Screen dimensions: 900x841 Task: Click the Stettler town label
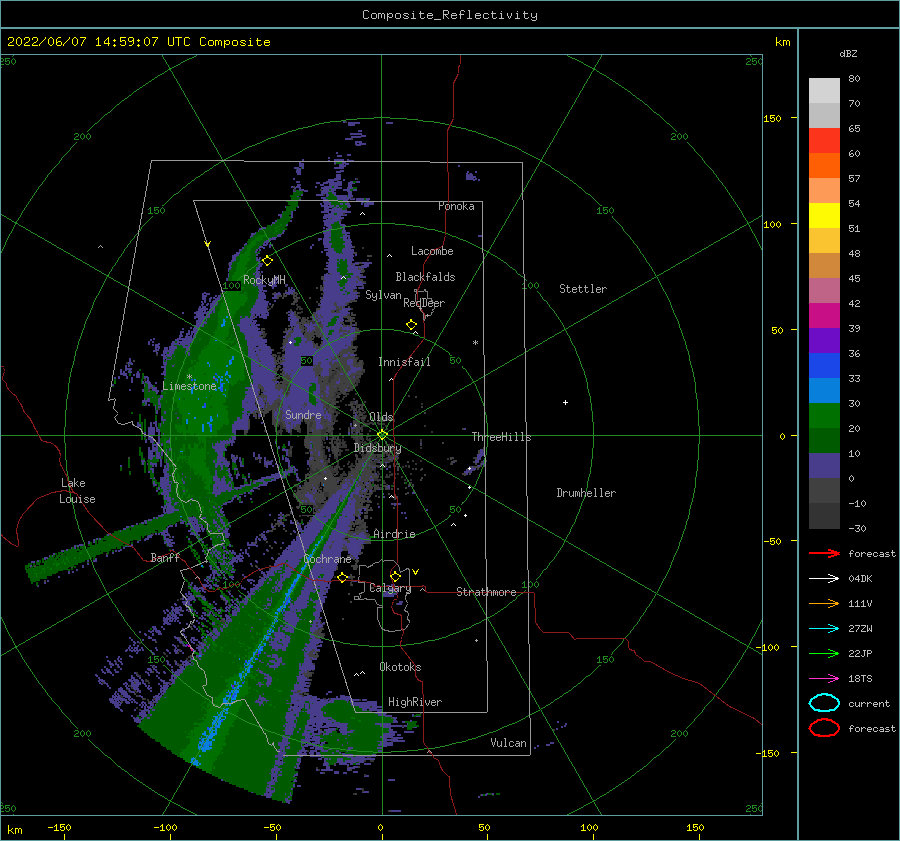tap(583, 289)
